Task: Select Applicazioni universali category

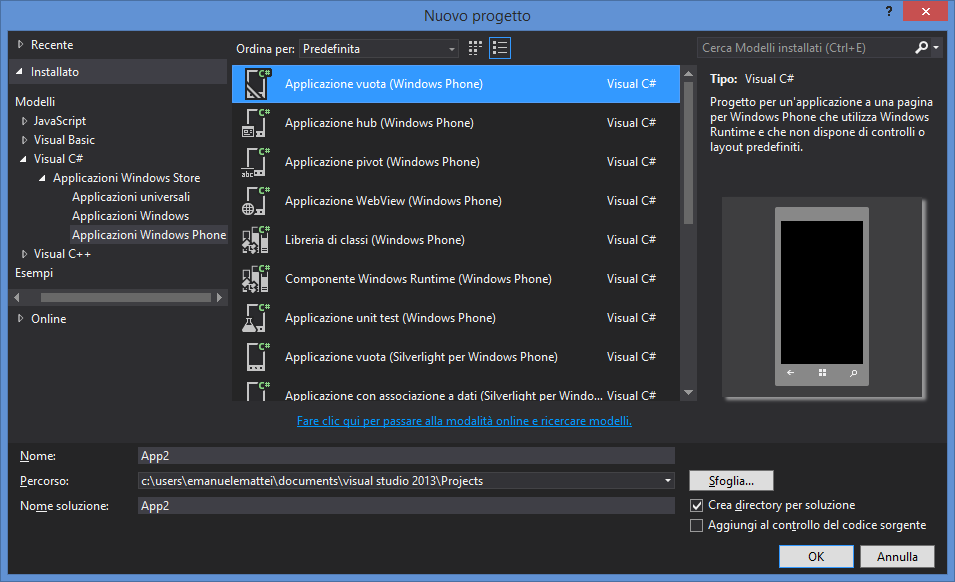Action: click(x=131, y=197)
